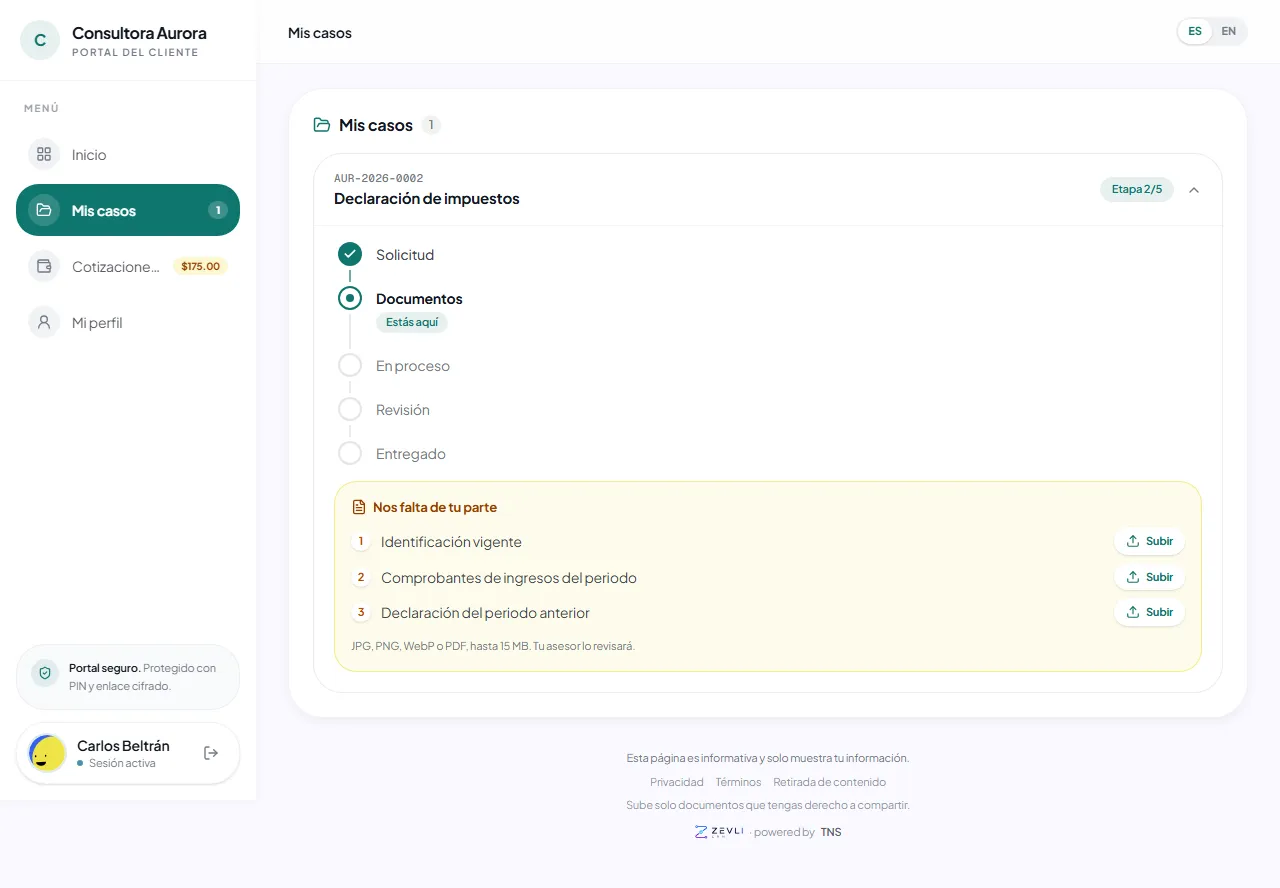Open the Mi perfil menu item
The image size is (1280, 888).
coord(128,322)
